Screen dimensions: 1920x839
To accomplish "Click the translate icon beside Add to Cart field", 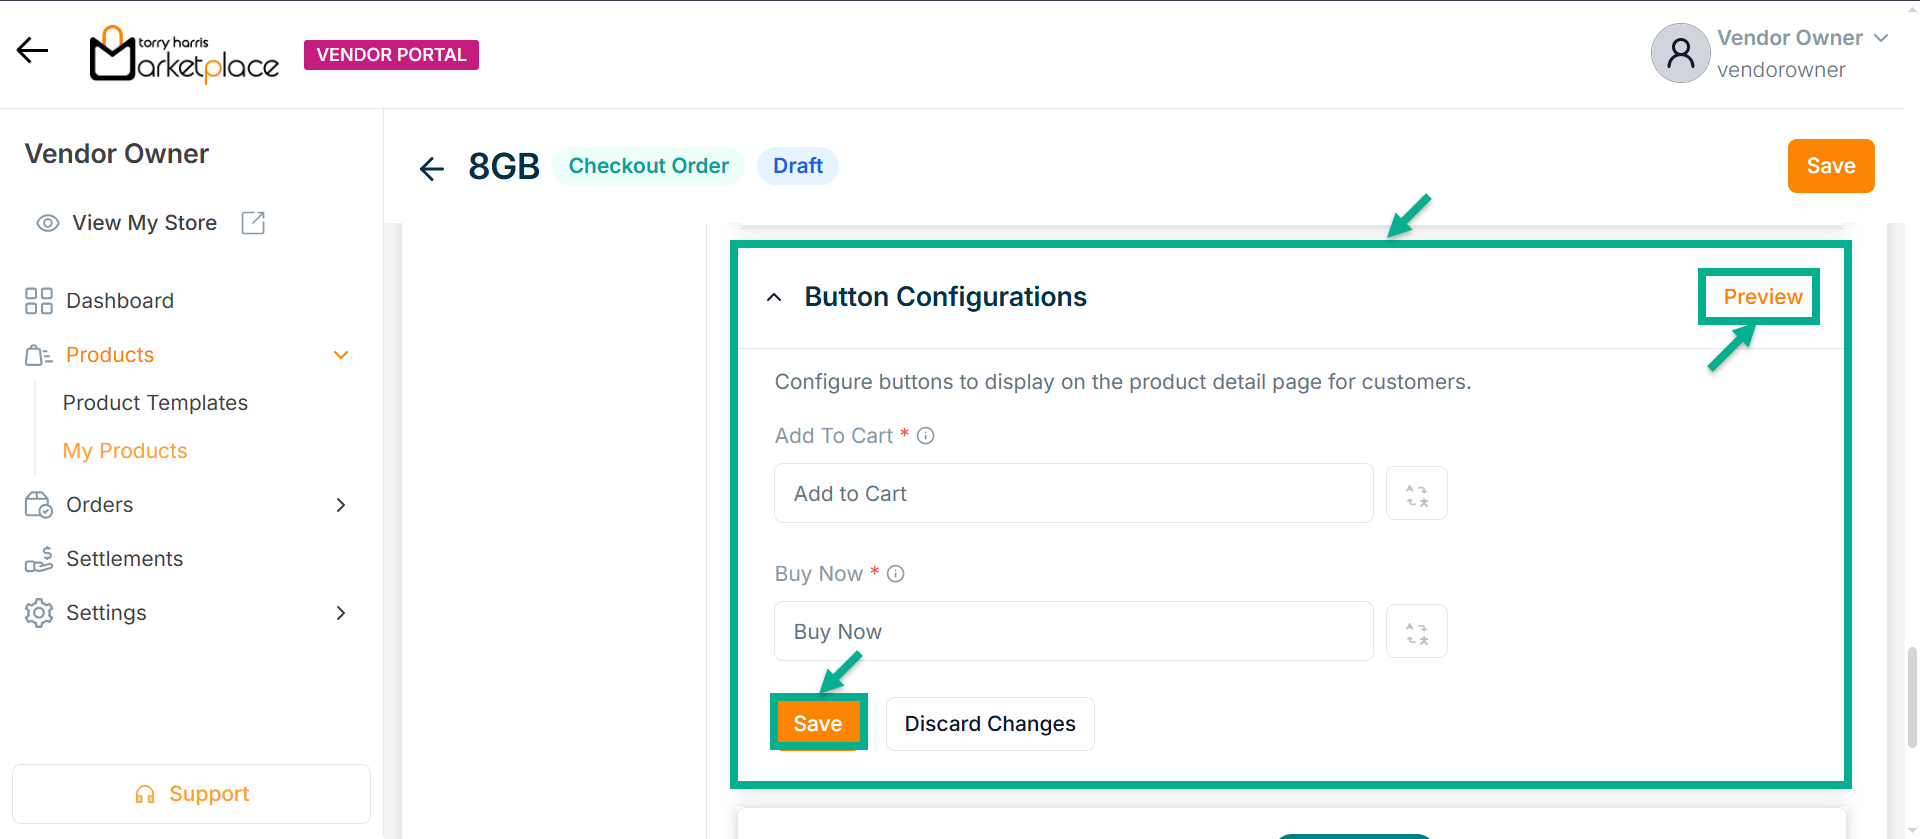I will pos(1416,494).
